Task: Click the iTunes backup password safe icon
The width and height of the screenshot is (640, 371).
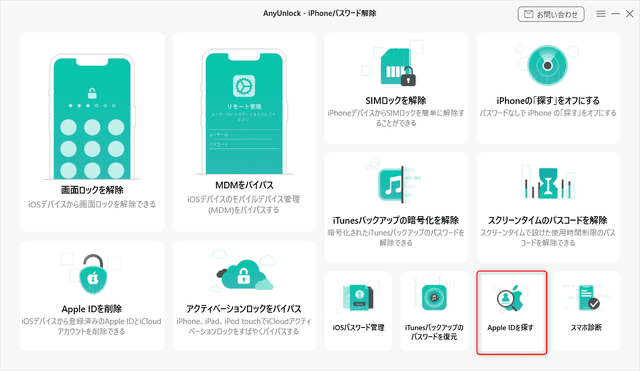Action: 434,298
